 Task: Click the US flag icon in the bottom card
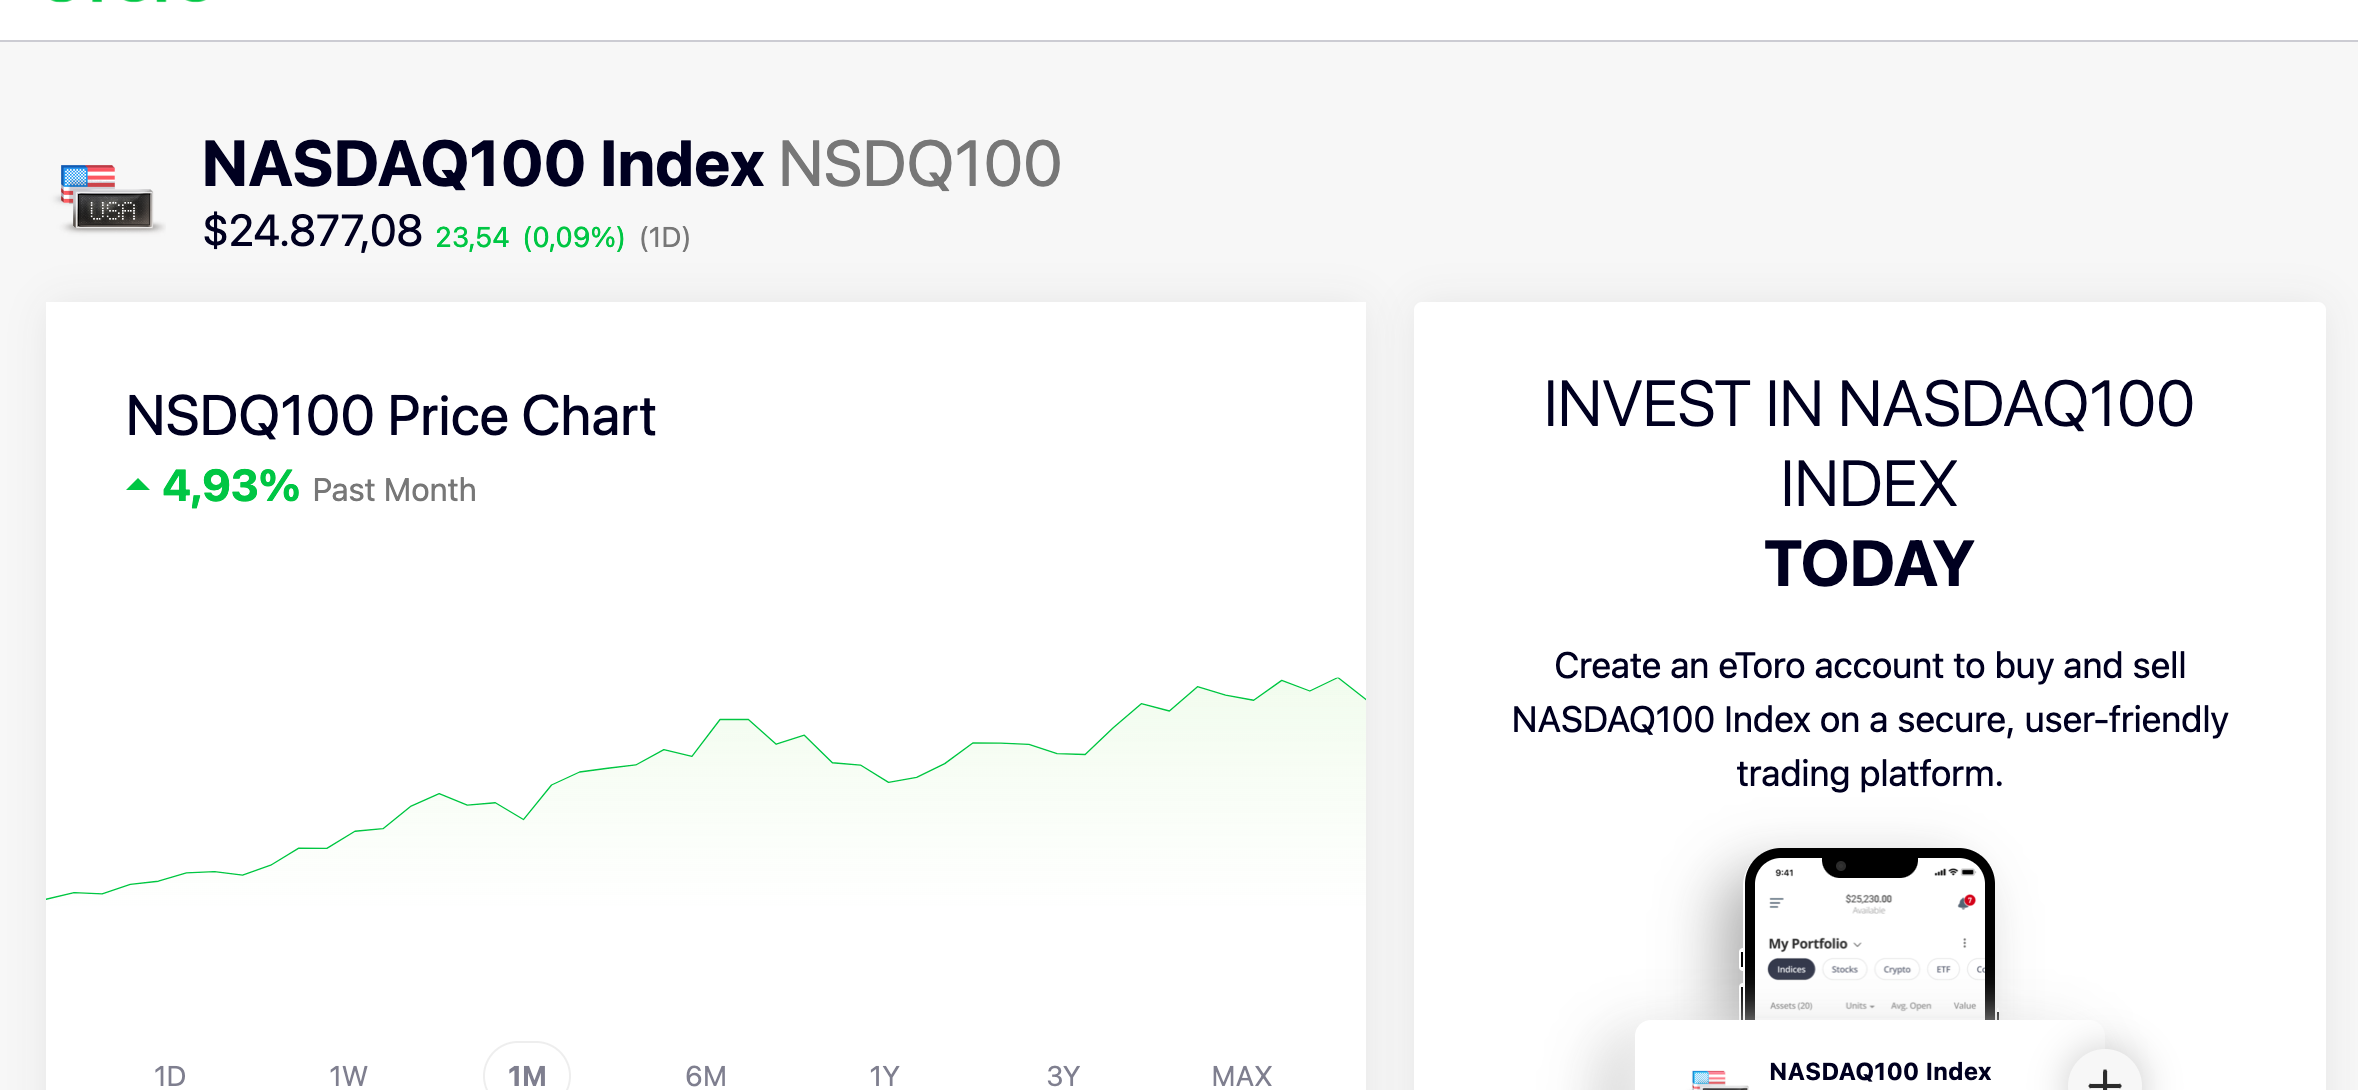click(x=1709, y=1078)
